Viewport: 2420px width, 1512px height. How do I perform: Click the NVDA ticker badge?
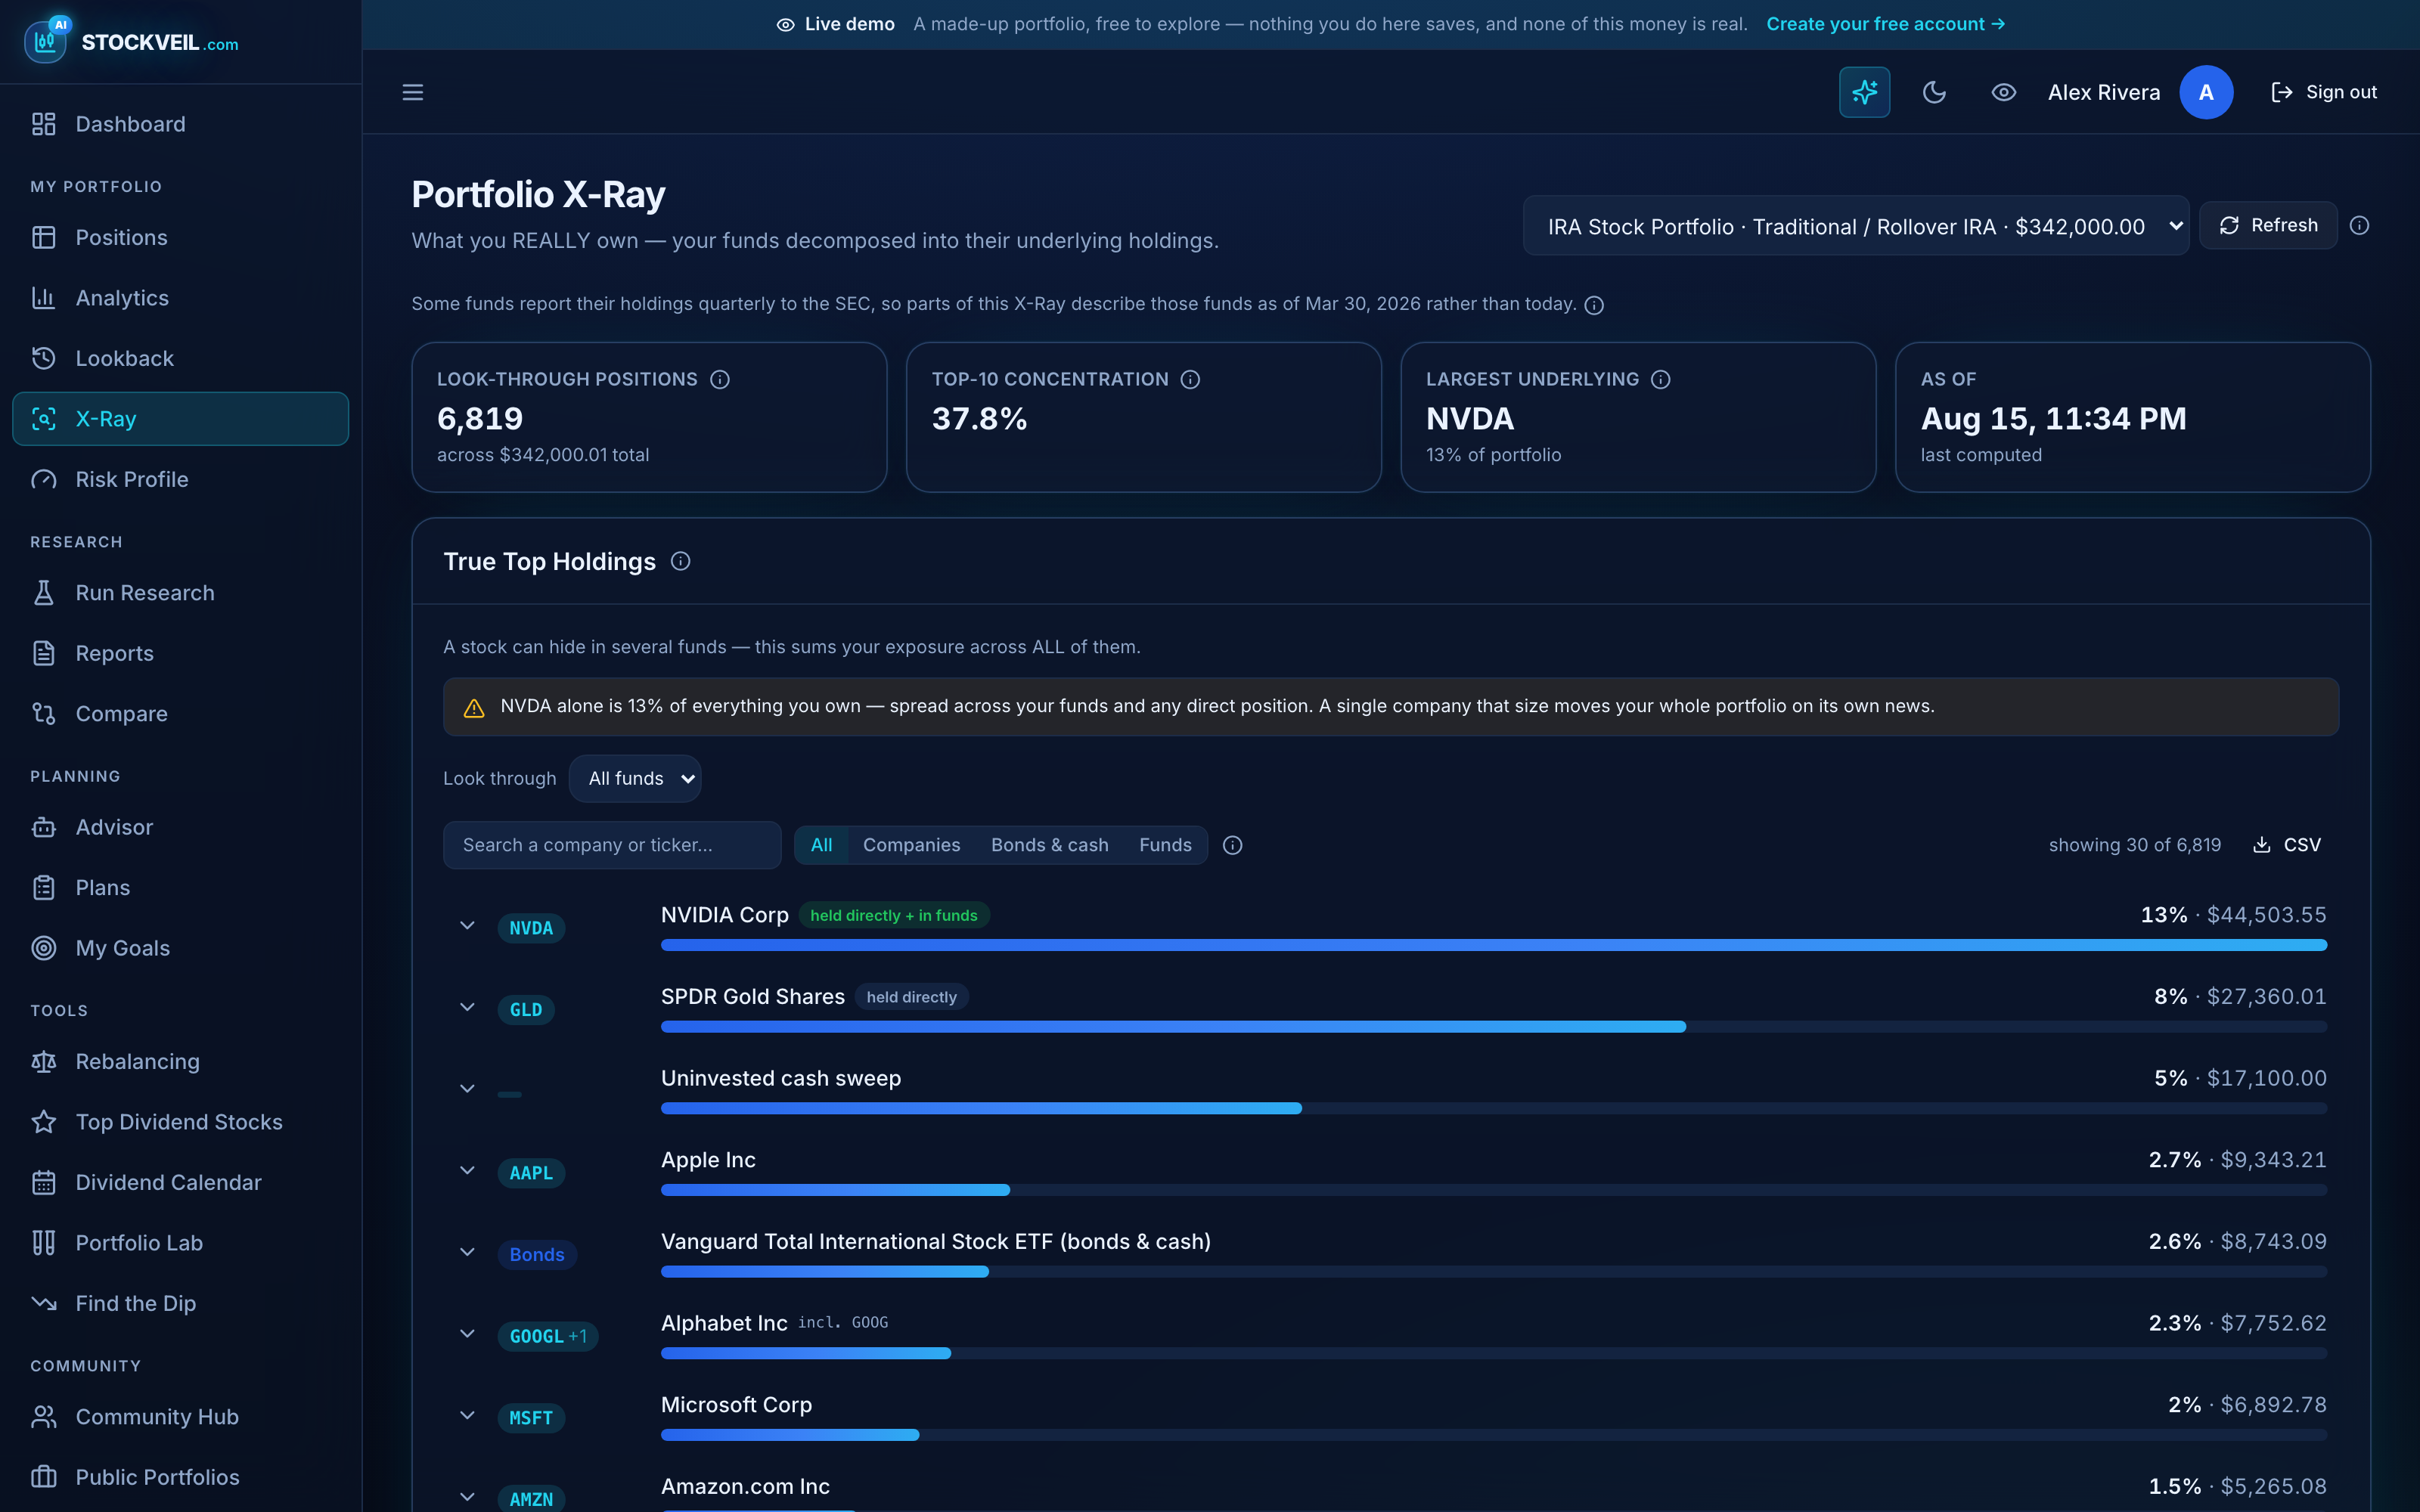tap(531, 928)
